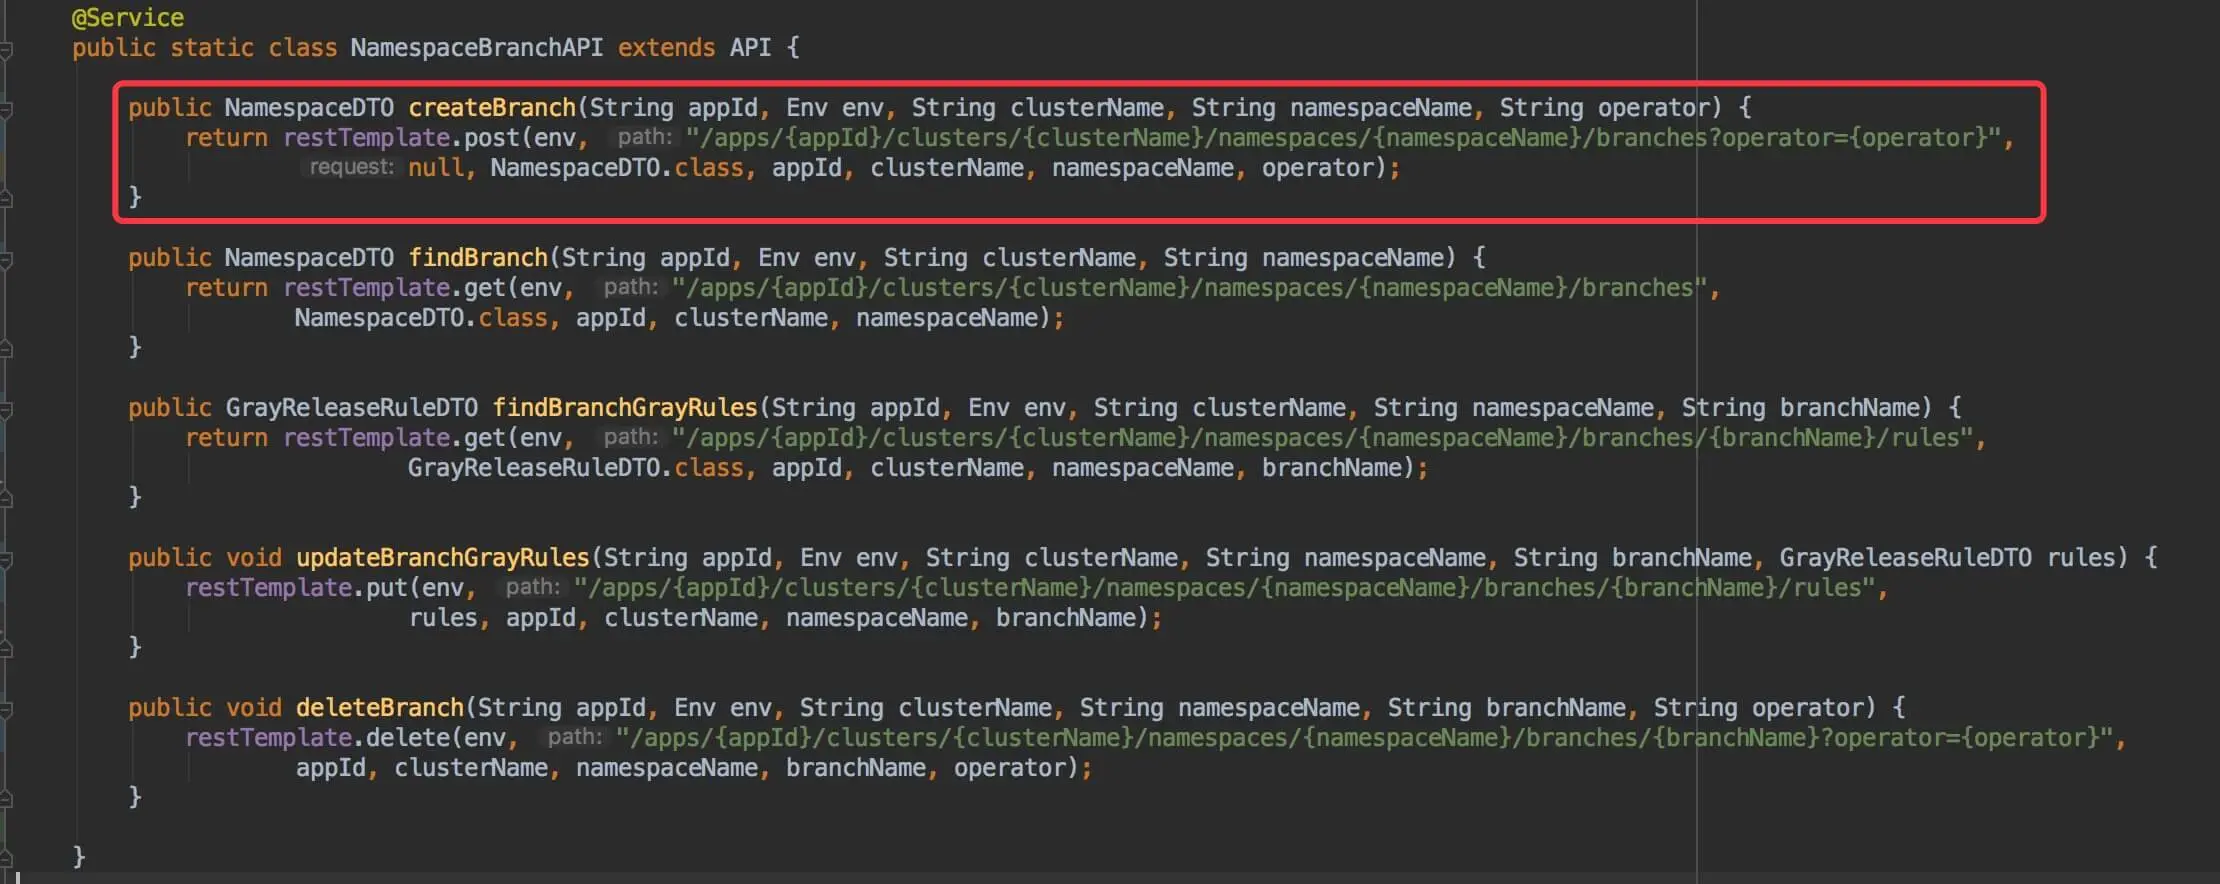Screen dimensions: 2220x884
Task: Click the 'delete' call on restTemplate
Action: pyautogui.click(x=408, y=737)
